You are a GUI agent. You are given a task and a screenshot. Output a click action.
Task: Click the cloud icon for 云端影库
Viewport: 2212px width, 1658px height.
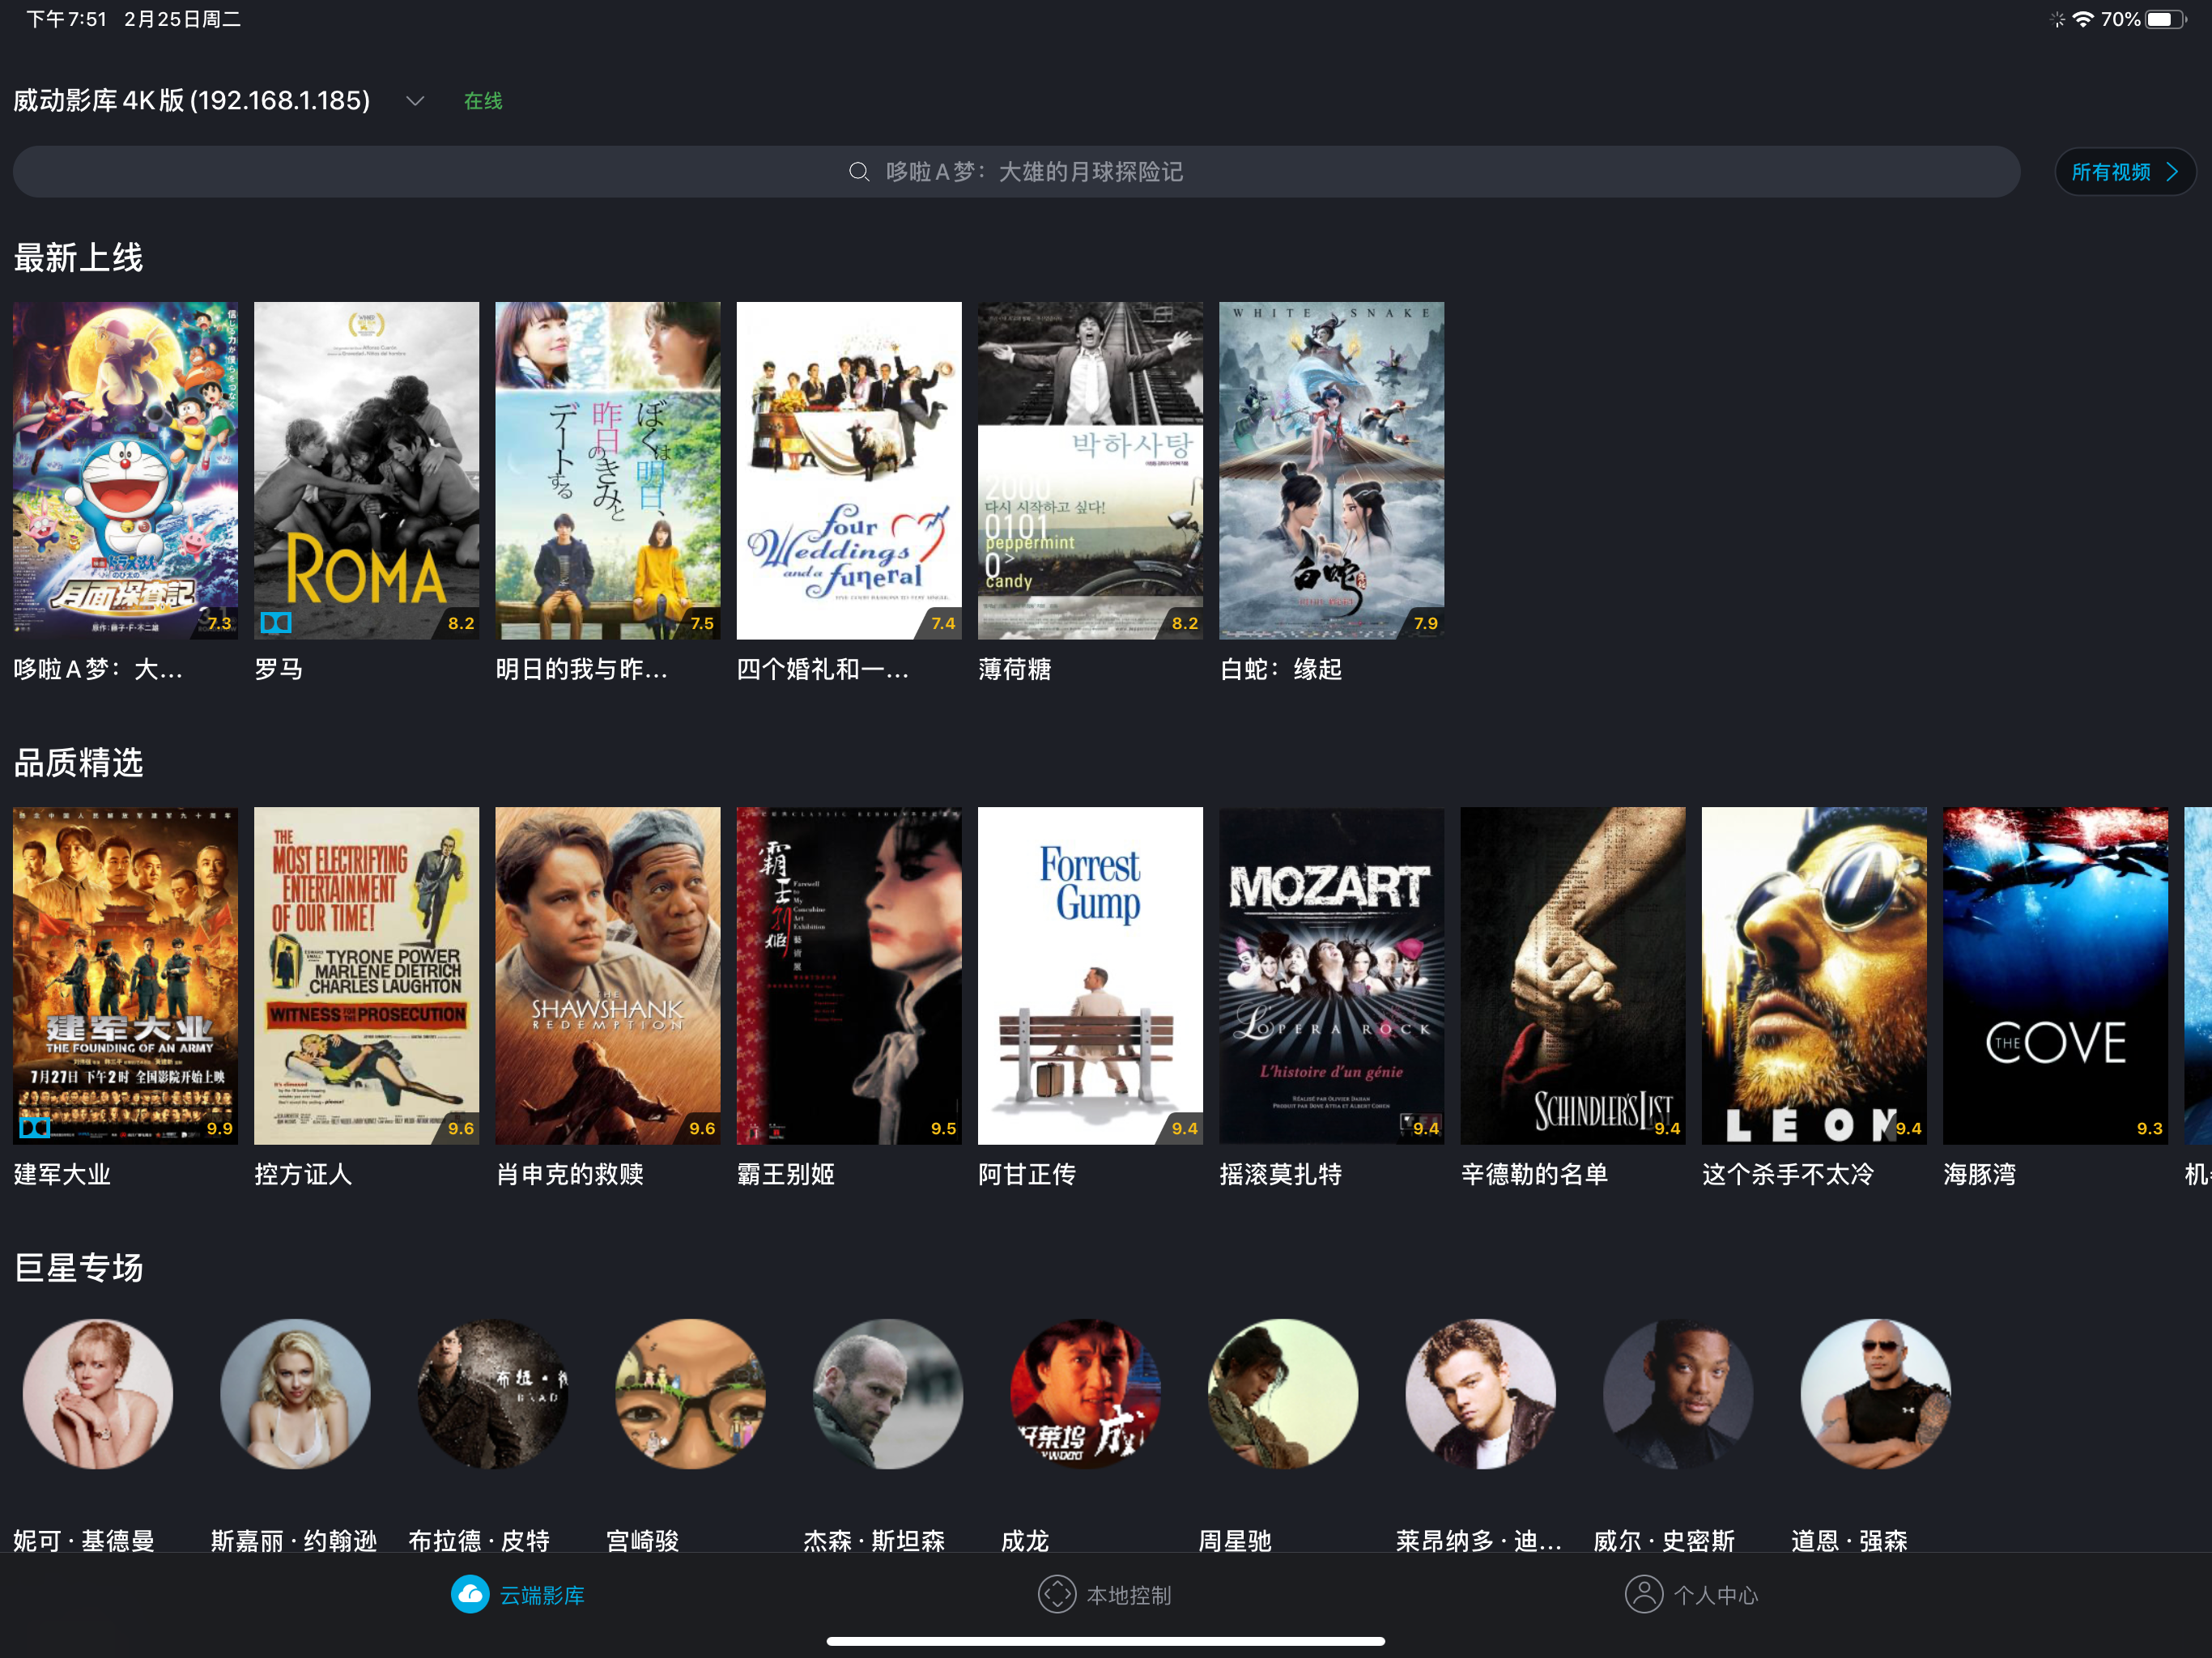470,1594
